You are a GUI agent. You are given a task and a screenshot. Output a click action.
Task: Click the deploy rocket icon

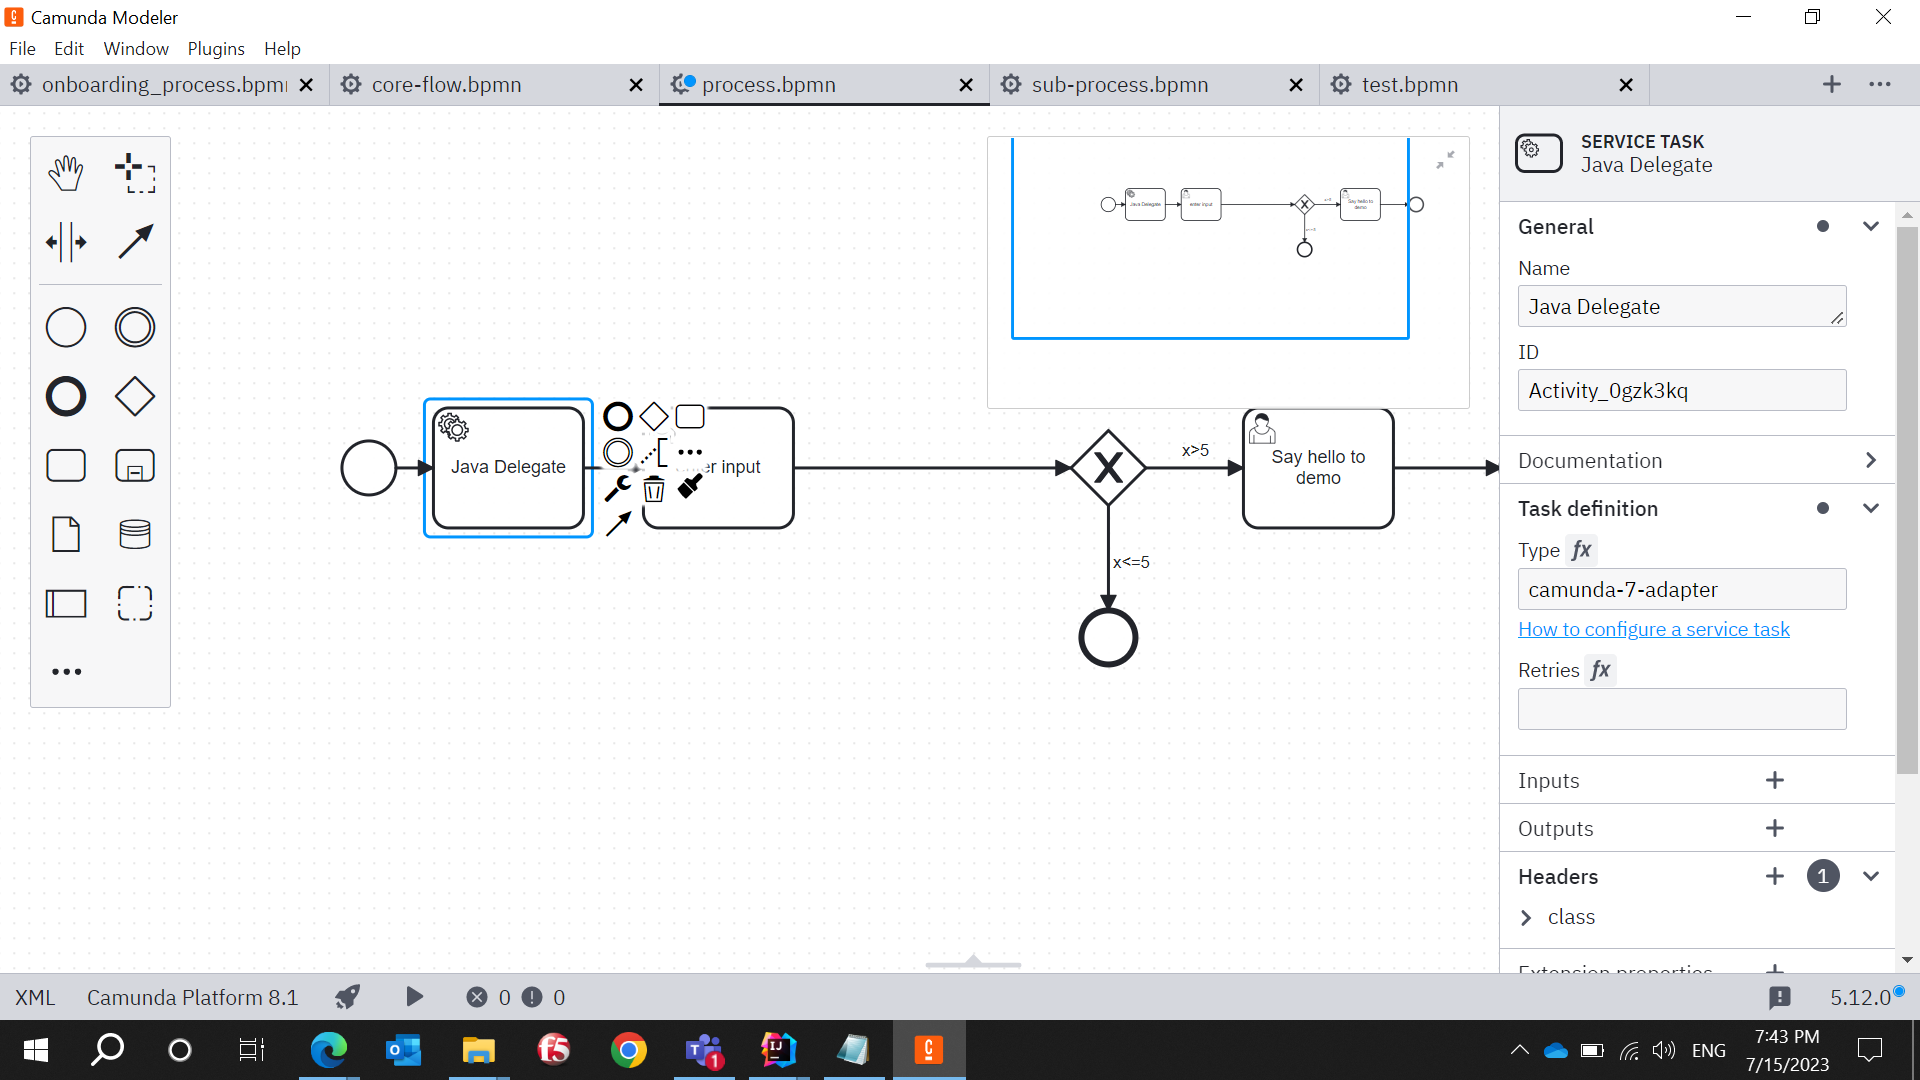coord(347,997)
